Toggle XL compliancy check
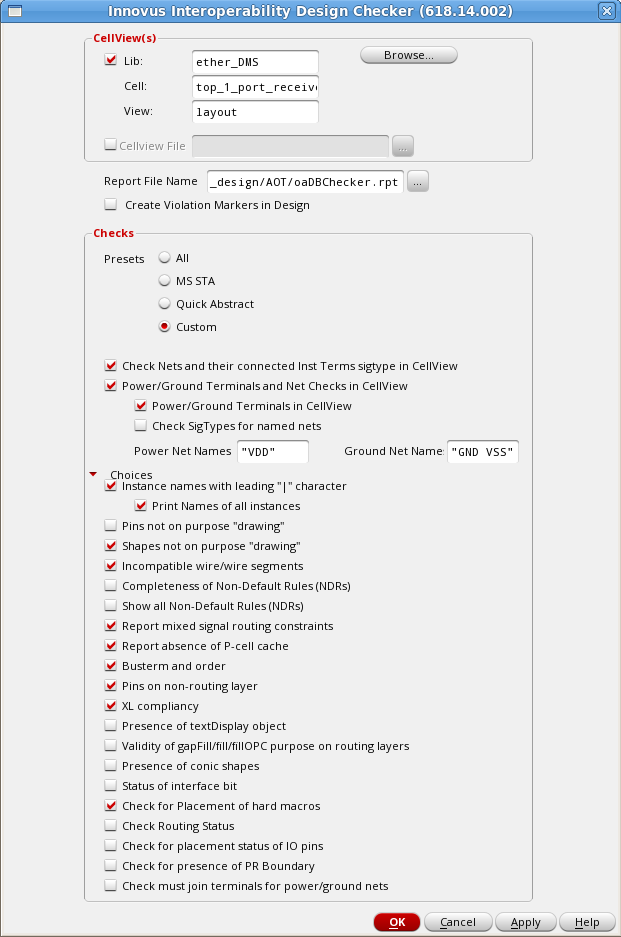The height and width of the screenshot is (937, 621). click(x=111, y=706)
